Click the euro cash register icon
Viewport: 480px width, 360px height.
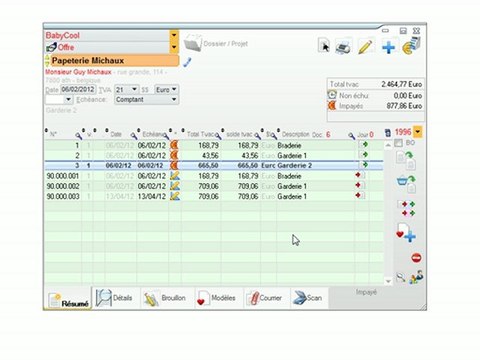[411, 46]
